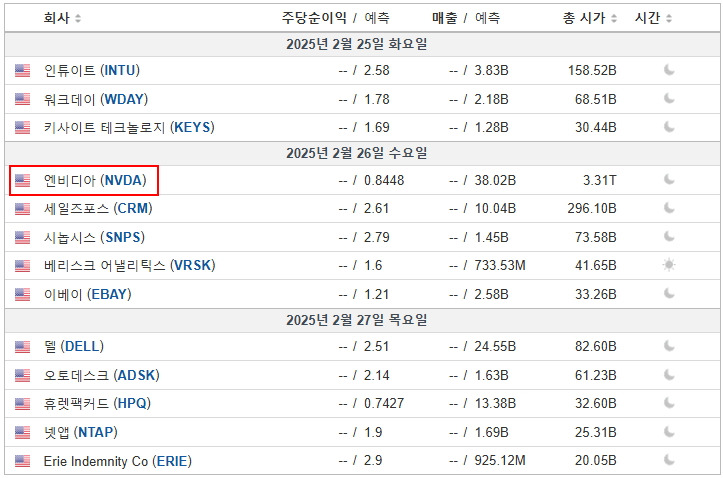Click the US flag icon beside 넷앱 (NTAP)
Viewport: 723px width, 478px height.
click(x=22, y=432)
